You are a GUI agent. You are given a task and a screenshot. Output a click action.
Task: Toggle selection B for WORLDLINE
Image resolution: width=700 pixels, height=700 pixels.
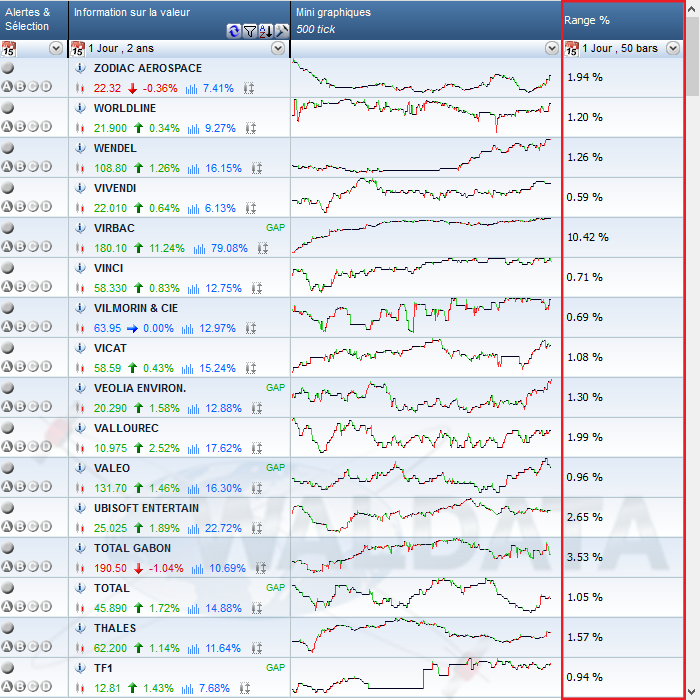[20, 126]
